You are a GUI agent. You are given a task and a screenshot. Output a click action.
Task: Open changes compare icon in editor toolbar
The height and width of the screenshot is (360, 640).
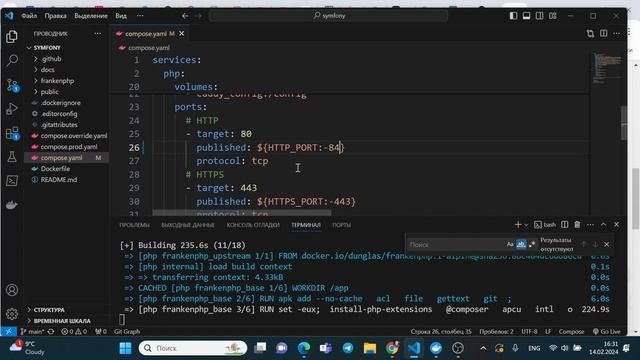pyautogui.click(x=590, y=33)
